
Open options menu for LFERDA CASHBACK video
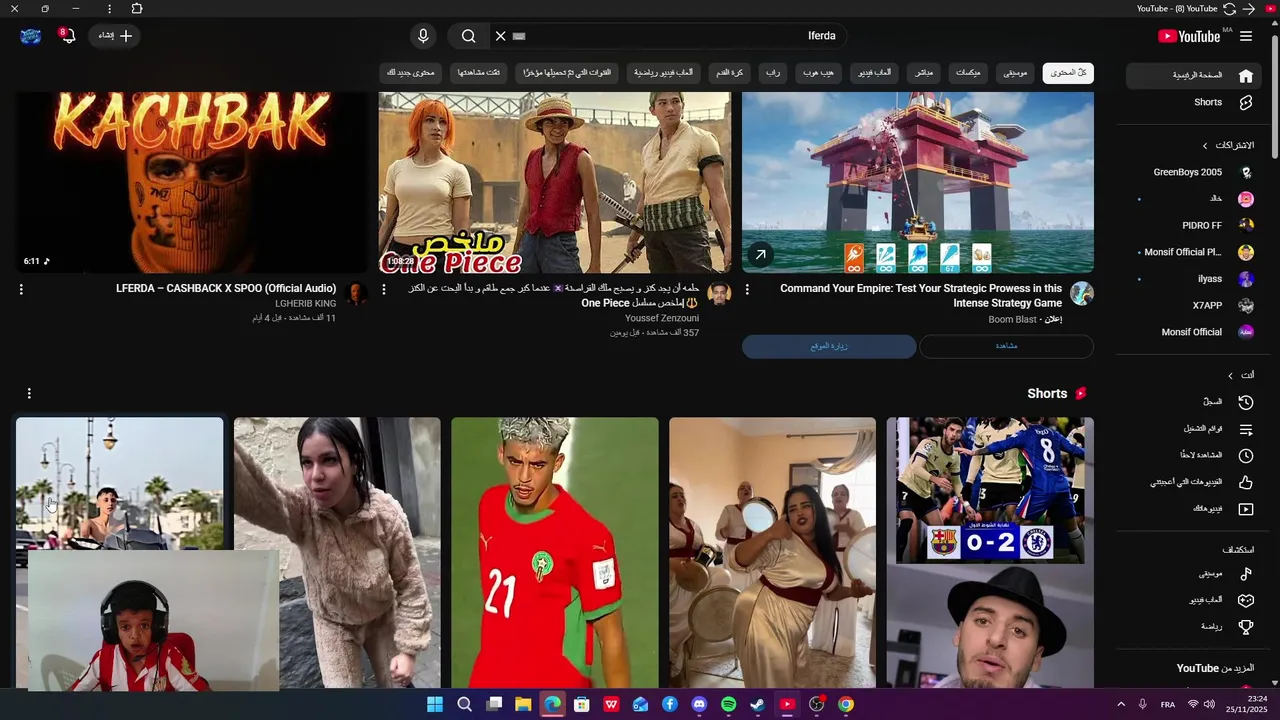click(x=21, y=289)
